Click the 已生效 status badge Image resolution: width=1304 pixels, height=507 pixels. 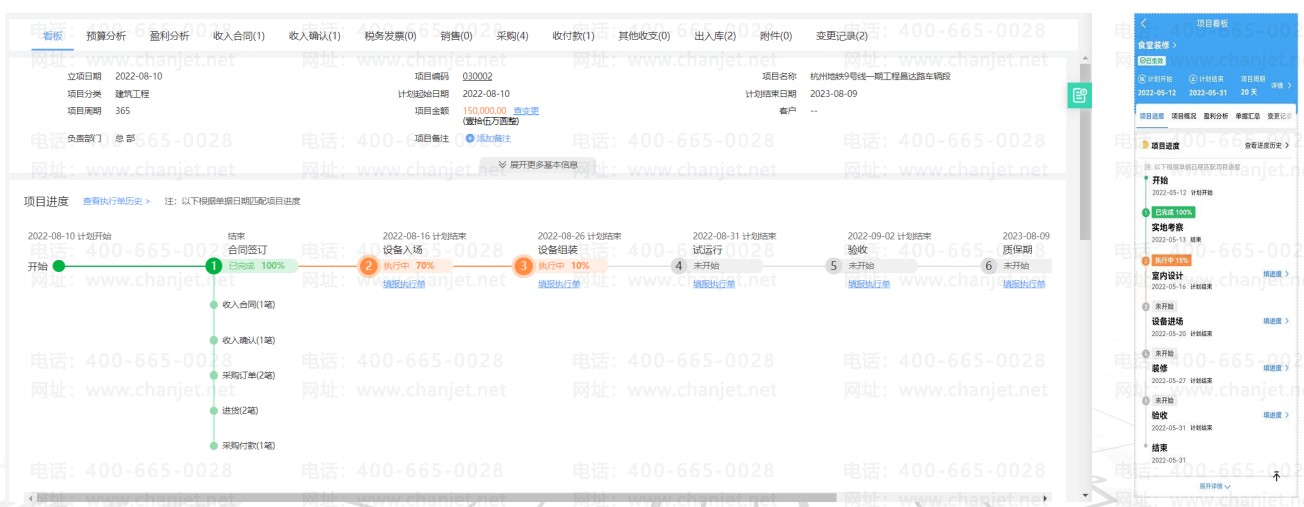(x=1151, y=61)
